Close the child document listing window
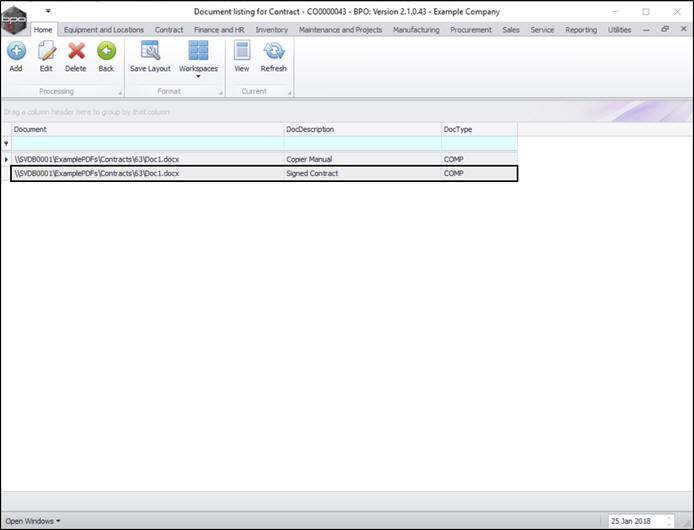 coord(683,29)
